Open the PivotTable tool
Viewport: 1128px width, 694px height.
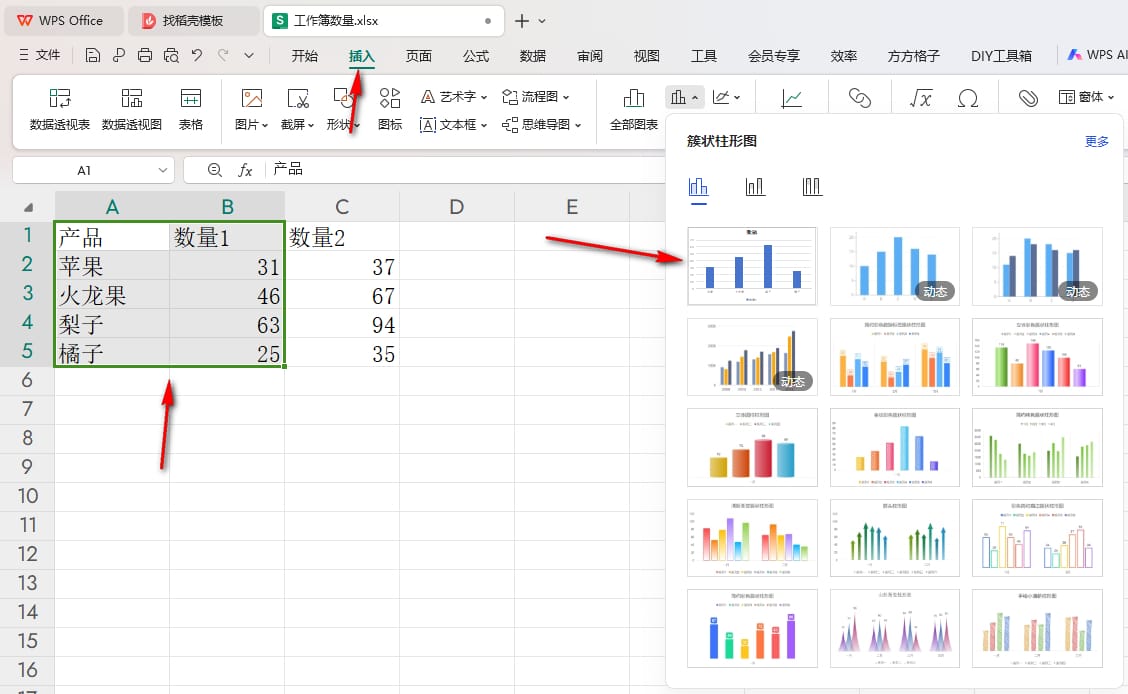[x=60, y=109]
